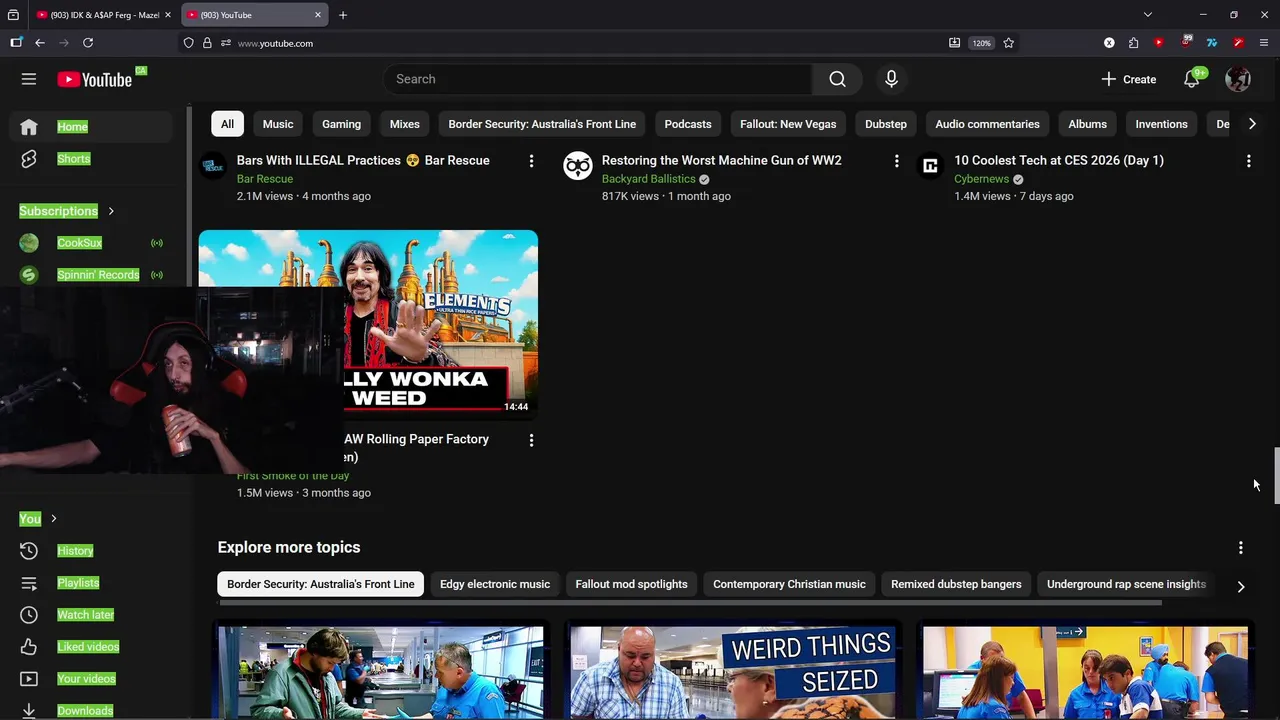Select the Albums filter chip
The image size is (1280, 720).
[1087, 124]
